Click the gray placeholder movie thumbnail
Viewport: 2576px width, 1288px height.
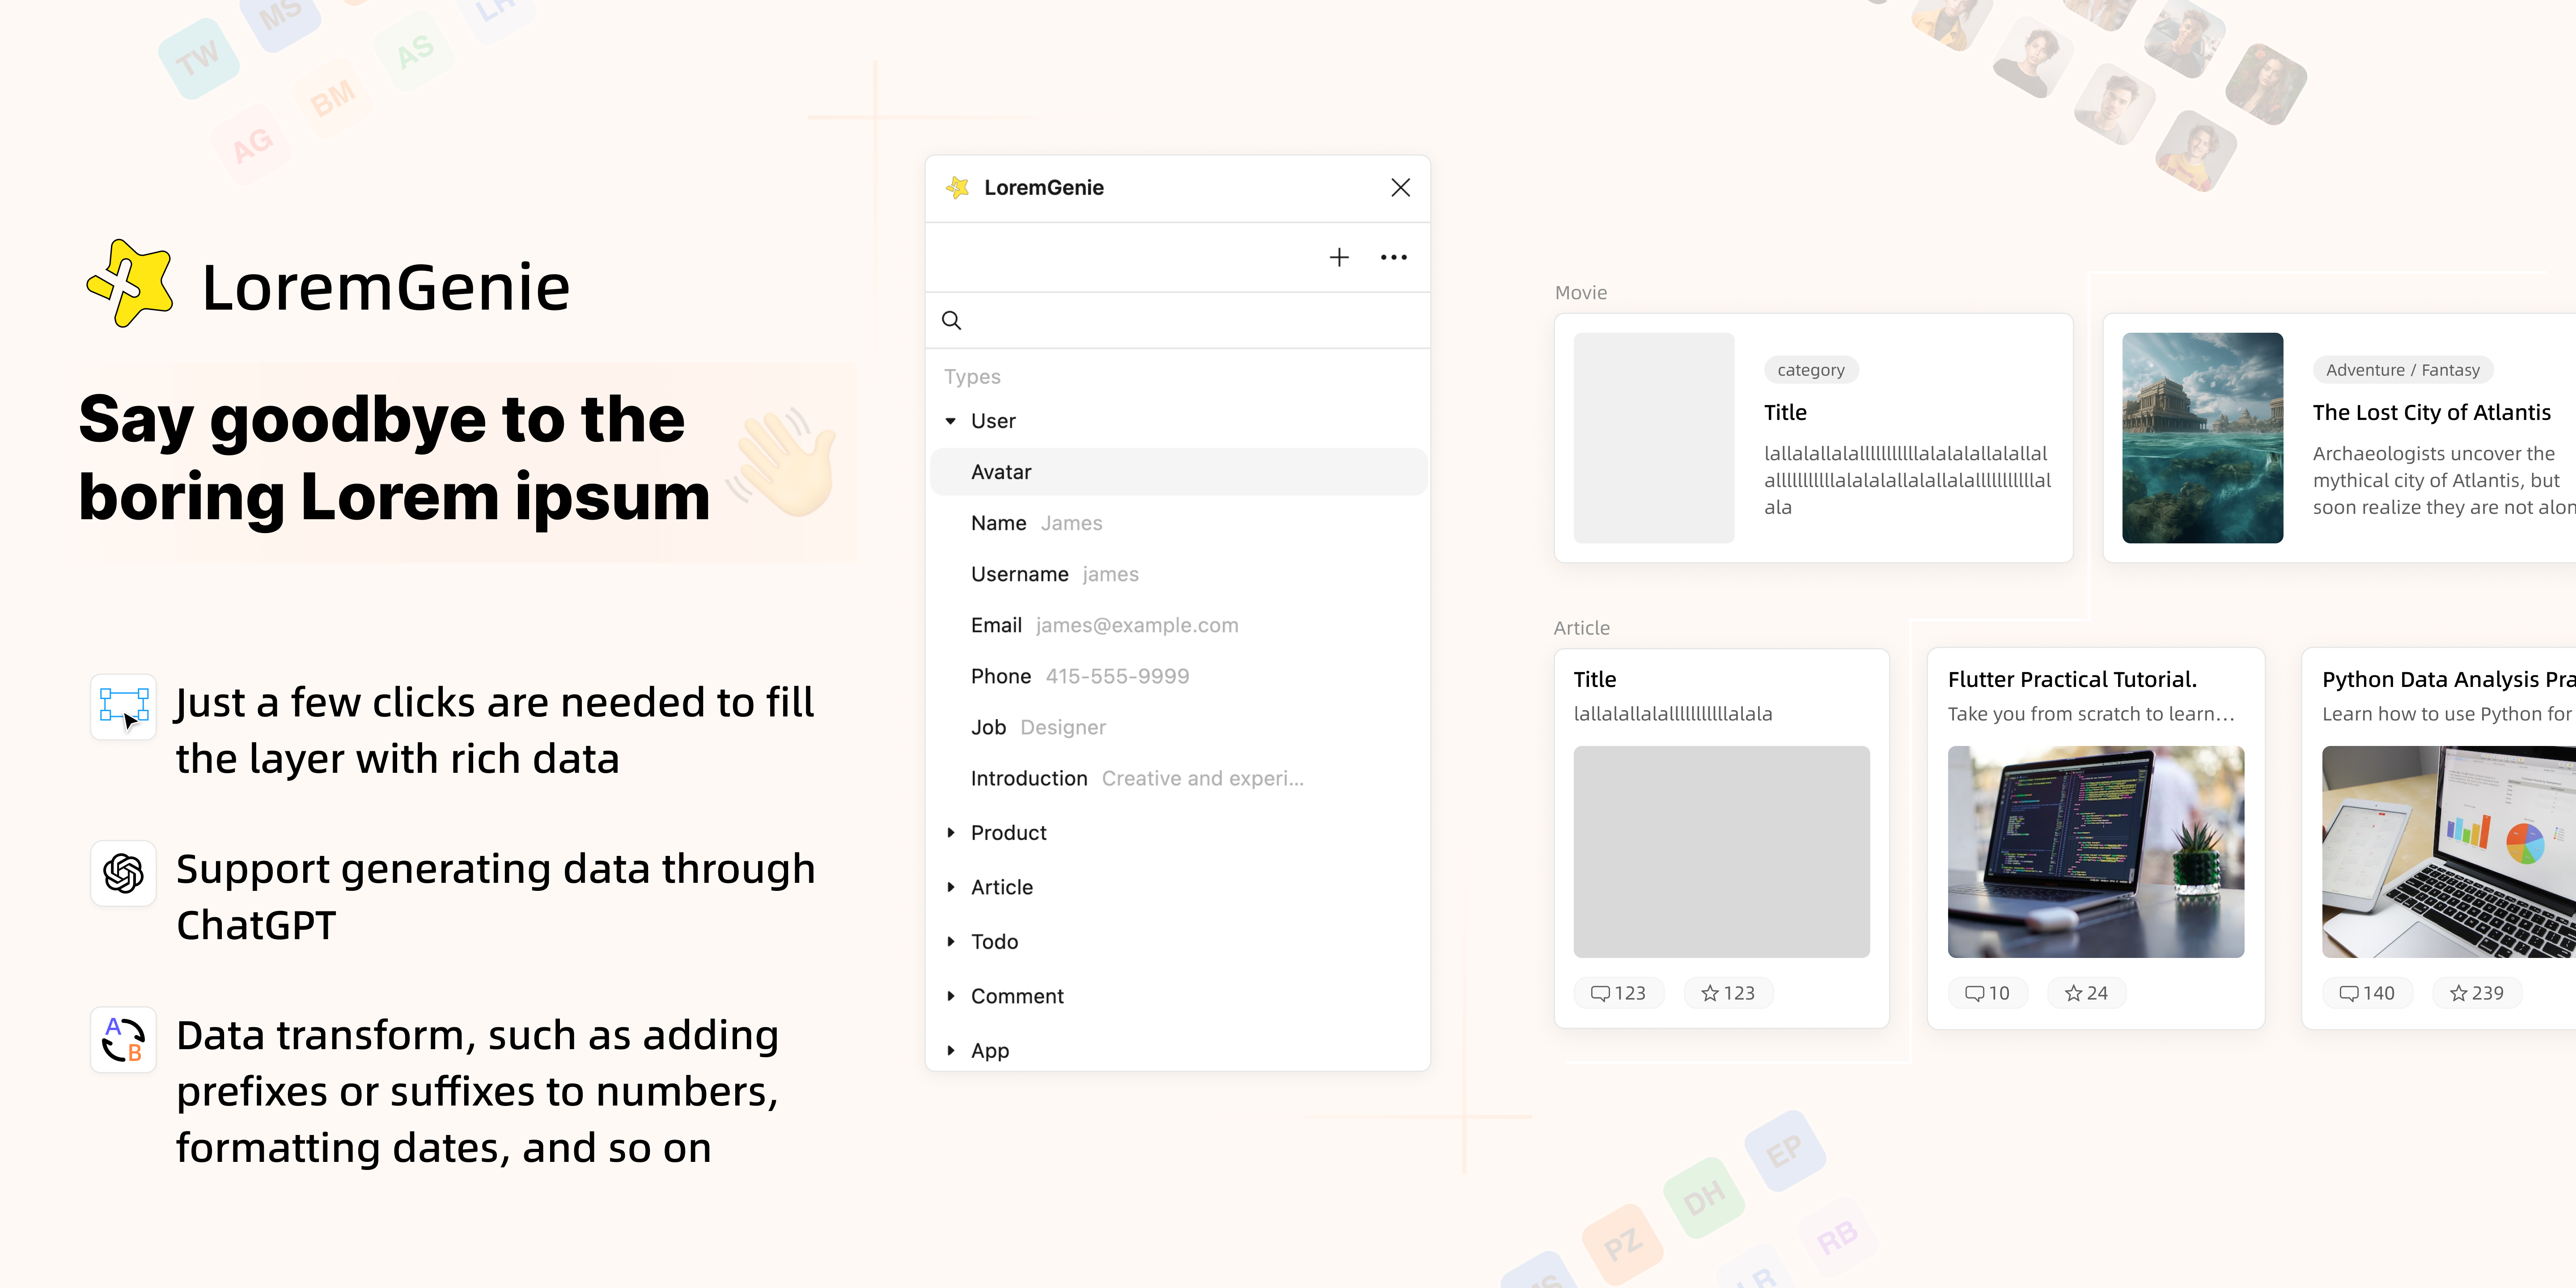(x=1654, y=438)
